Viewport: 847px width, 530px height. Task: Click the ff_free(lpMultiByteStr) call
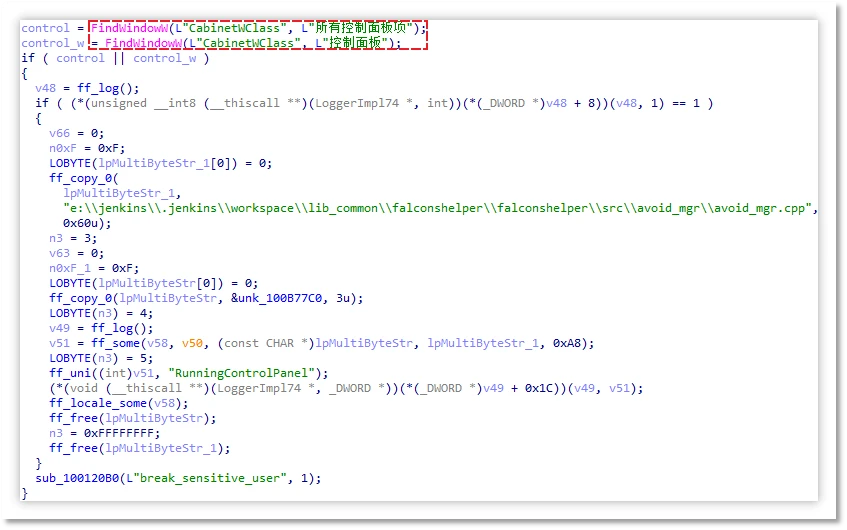click(x=132, y=418)
